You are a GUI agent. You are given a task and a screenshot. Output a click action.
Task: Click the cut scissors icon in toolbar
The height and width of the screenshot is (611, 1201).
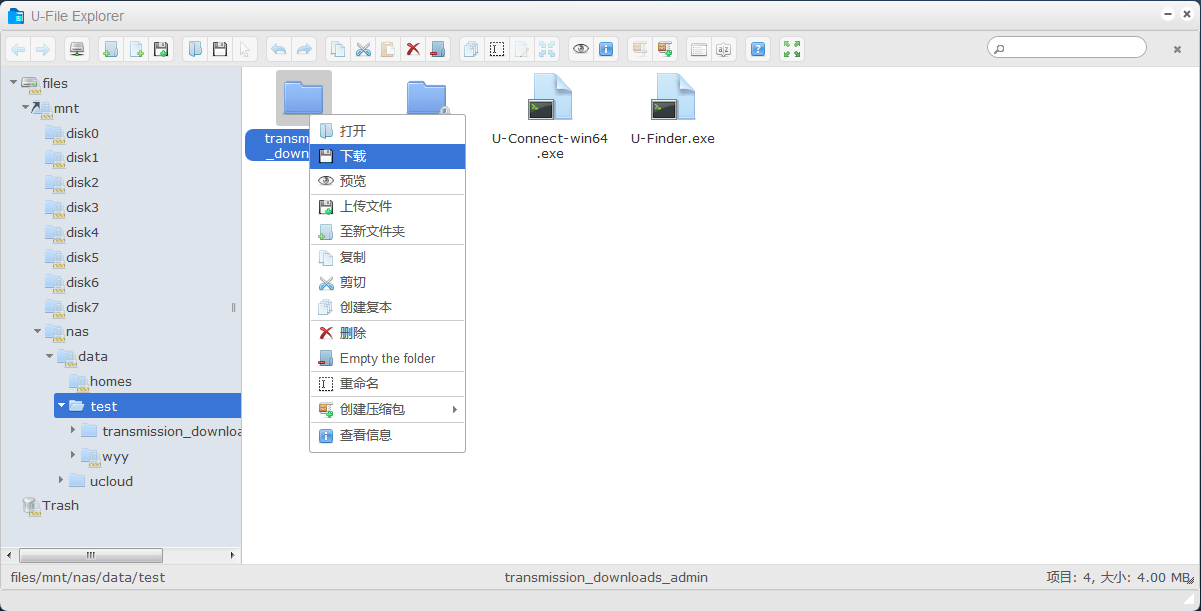[363, 49]
